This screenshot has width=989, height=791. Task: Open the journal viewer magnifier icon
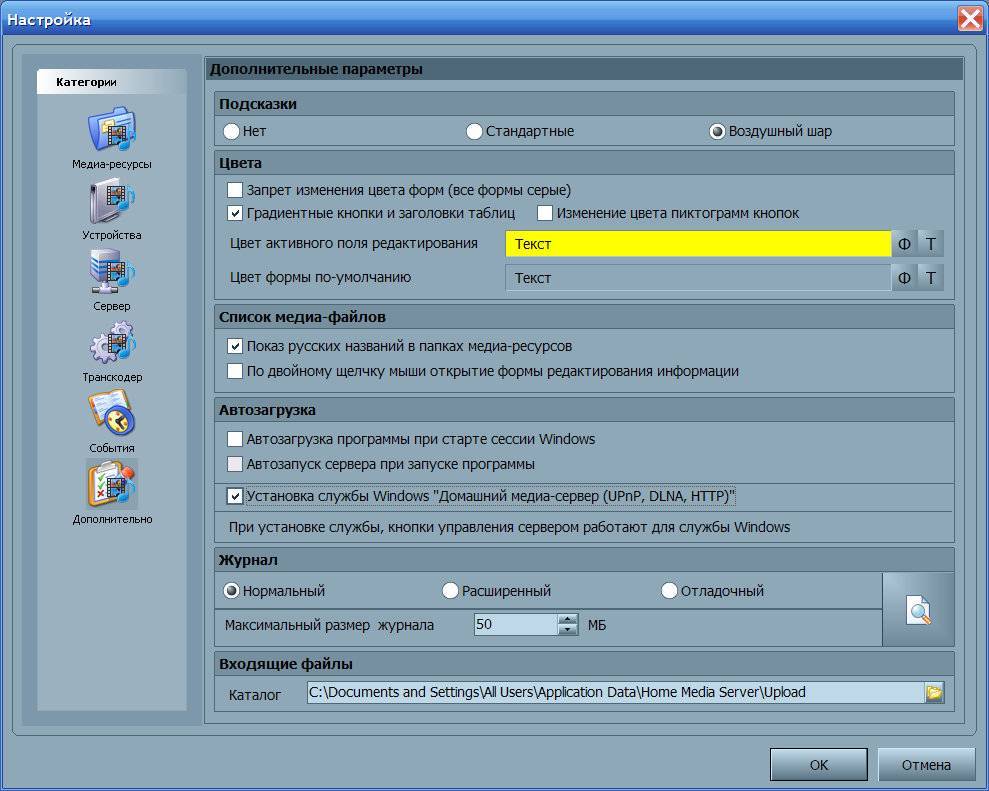918,610
